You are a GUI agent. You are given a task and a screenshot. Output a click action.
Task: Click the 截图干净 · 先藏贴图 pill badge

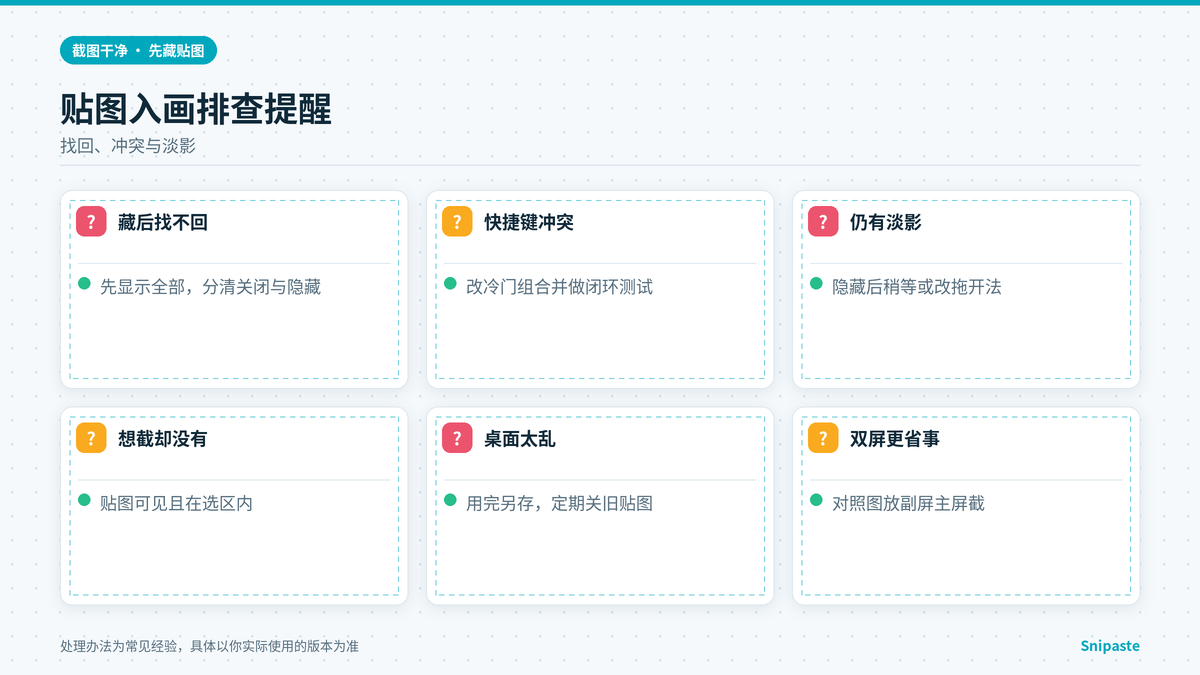(138, 51)
